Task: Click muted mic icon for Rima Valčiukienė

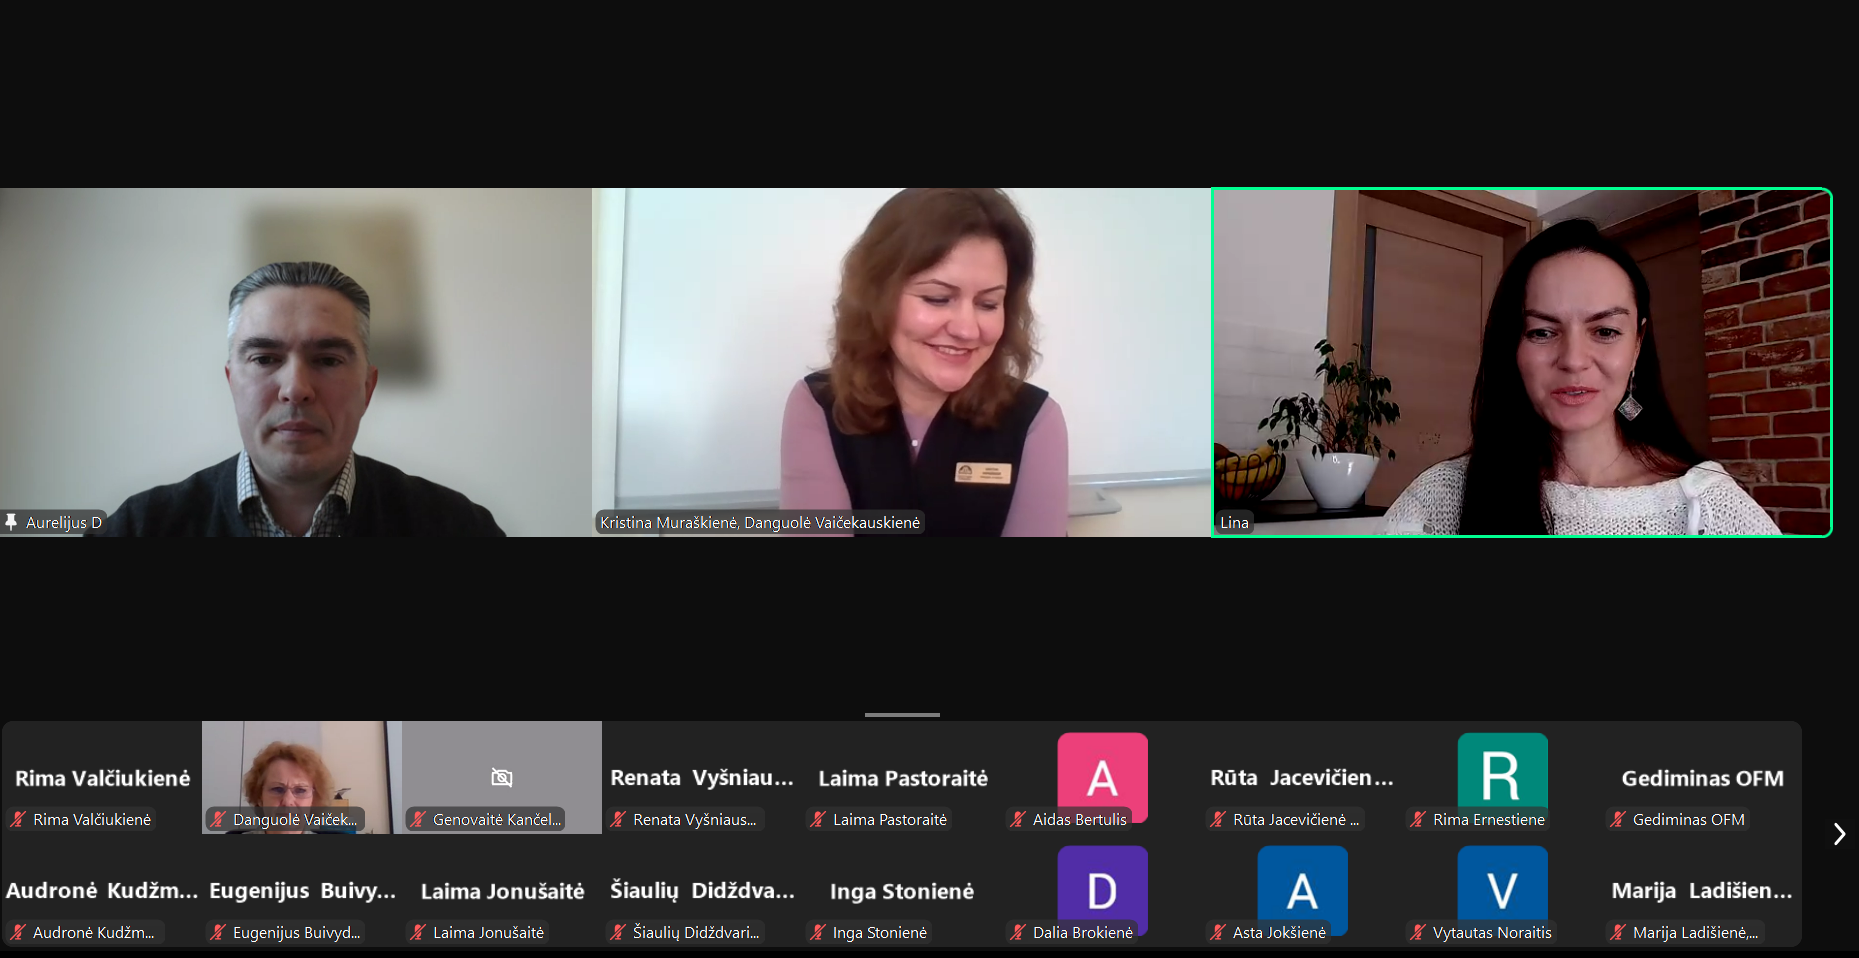Action: pyautogui.click(x=18, y=819)
